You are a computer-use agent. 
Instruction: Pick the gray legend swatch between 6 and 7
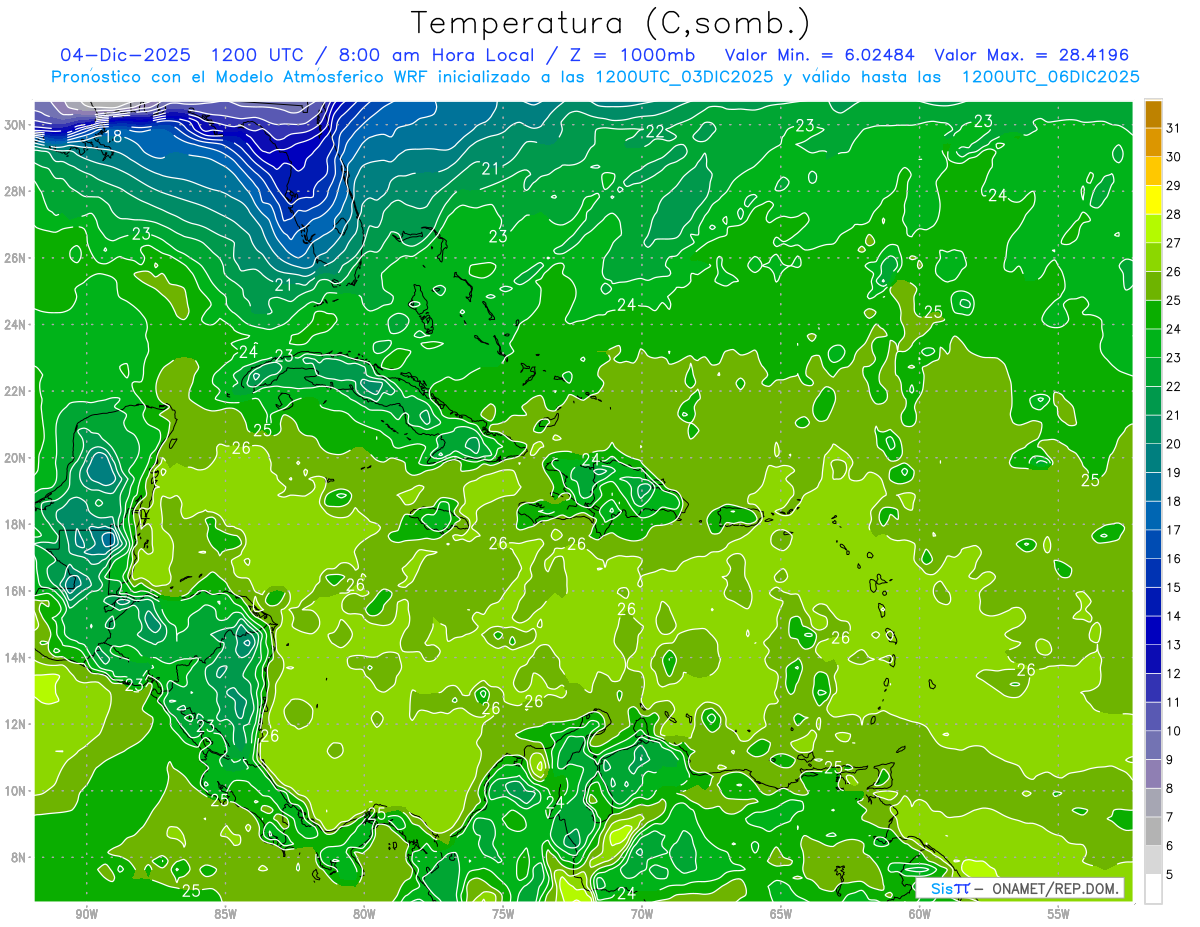click(1153, 831)
